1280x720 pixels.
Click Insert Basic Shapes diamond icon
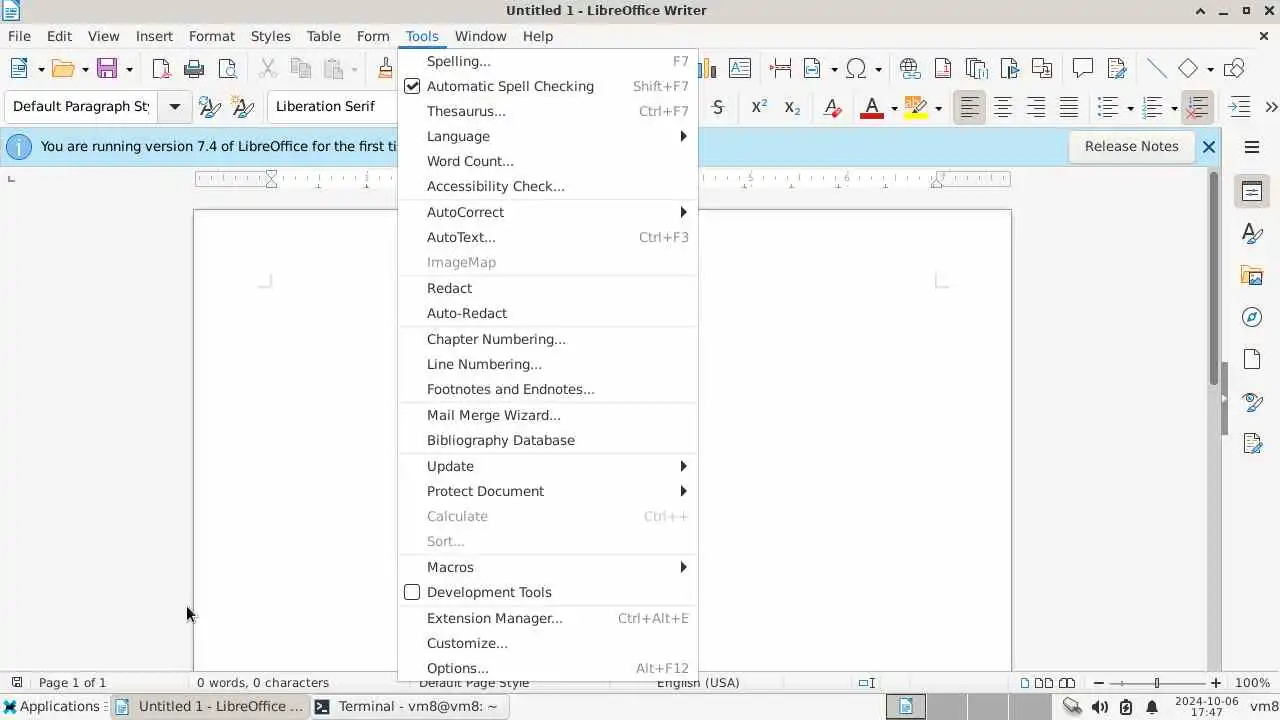click(x=1188, y=68)
